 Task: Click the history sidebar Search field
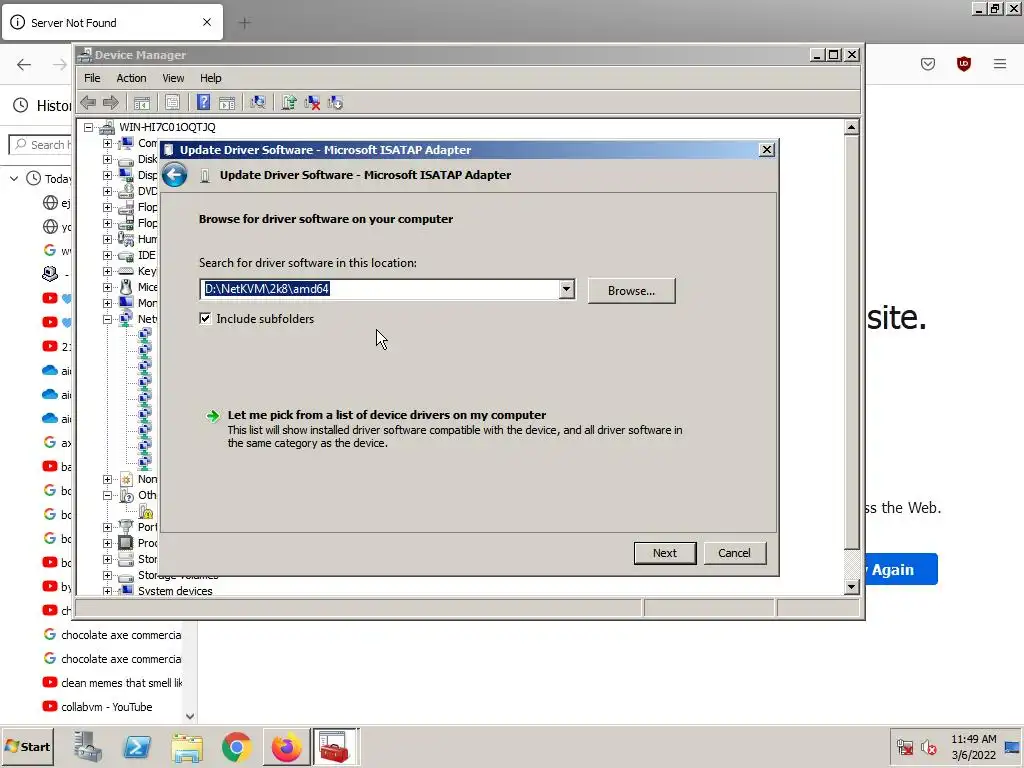[x=40, y=145]
